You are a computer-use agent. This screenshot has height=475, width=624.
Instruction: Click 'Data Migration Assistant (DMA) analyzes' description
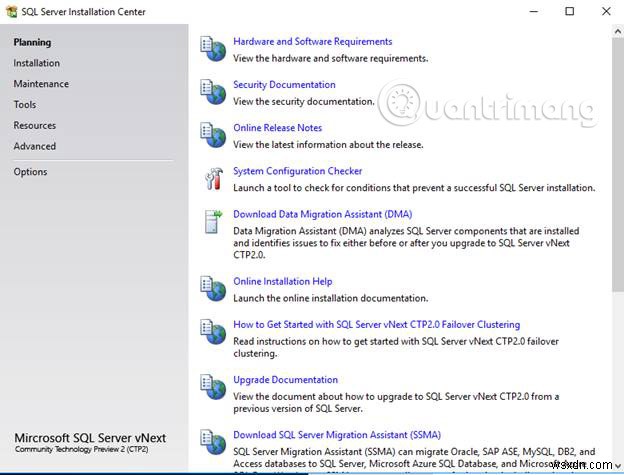[406, 243]
